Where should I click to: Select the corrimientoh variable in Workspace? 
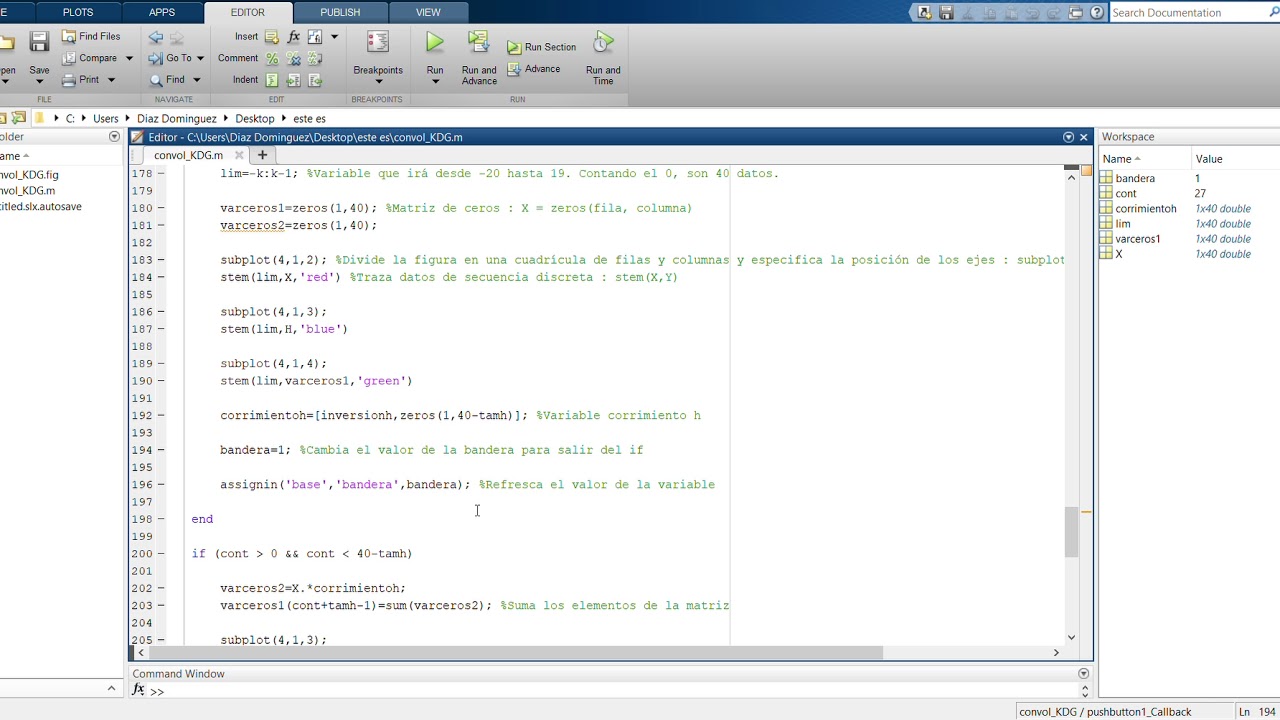(1146, 209)
